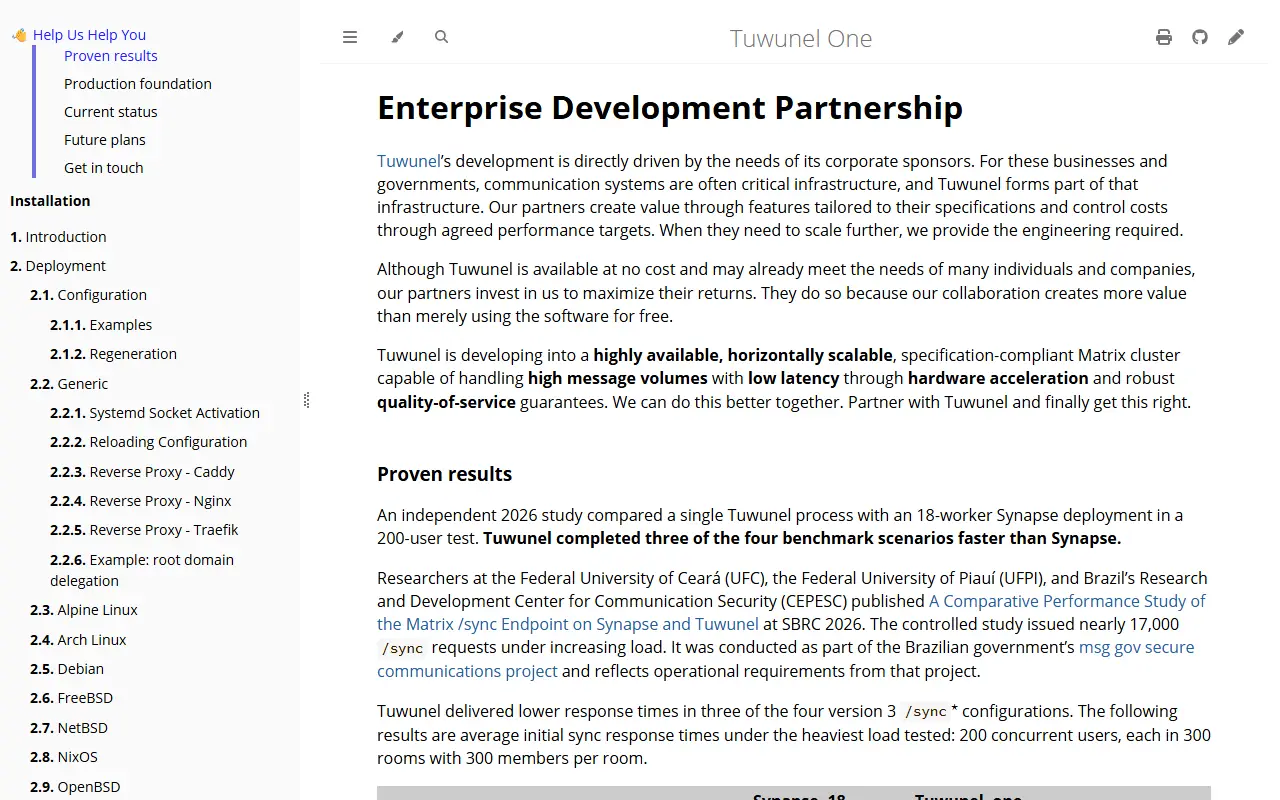
Task: Toggle the sidebar with the hamburger icon
Action: [x=350, y=38]
